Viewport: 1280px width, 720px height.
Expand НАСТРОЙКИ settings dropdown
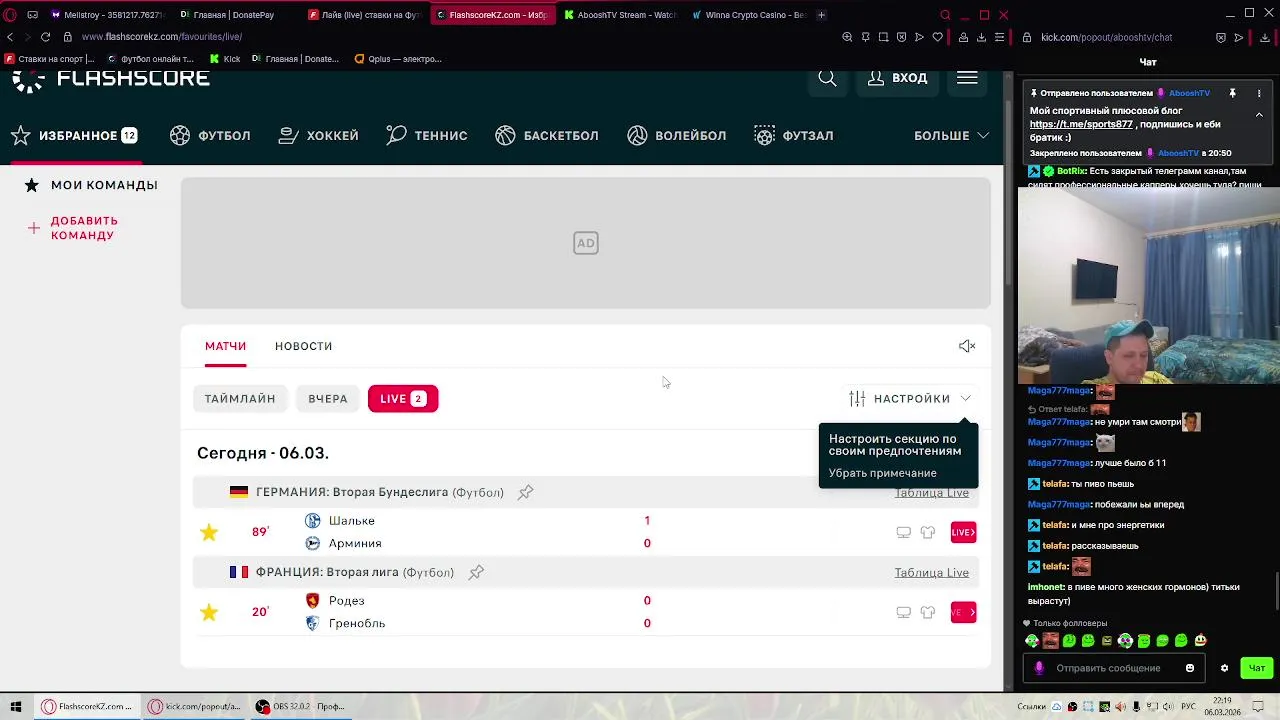coord(910,399)
